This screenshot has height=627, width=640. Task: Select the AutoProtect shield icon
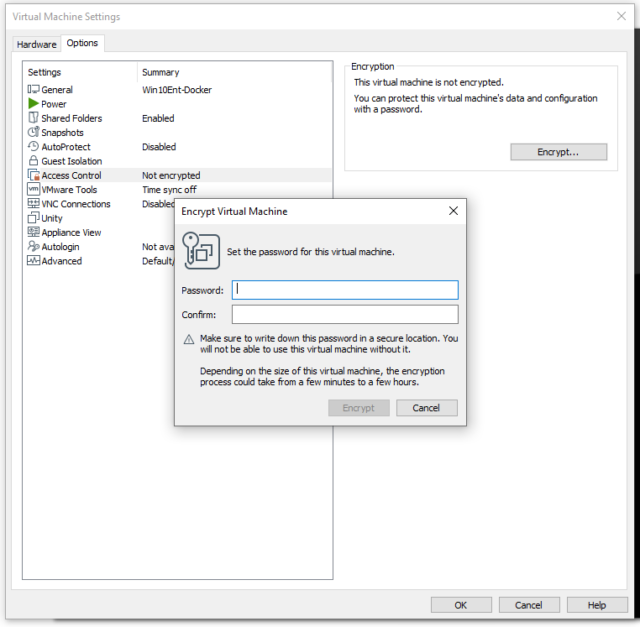coord(33,147)
